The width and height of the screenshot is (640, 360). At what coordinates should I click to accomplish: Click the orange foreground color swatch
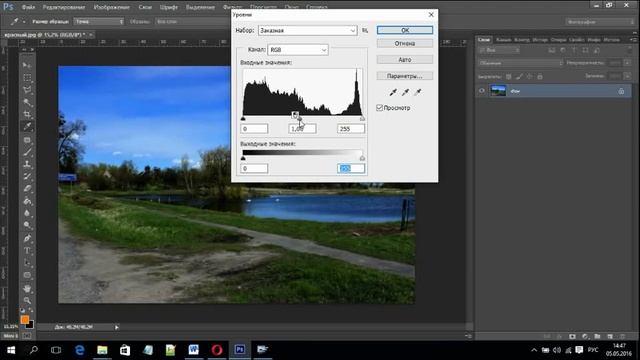point(25,320)
